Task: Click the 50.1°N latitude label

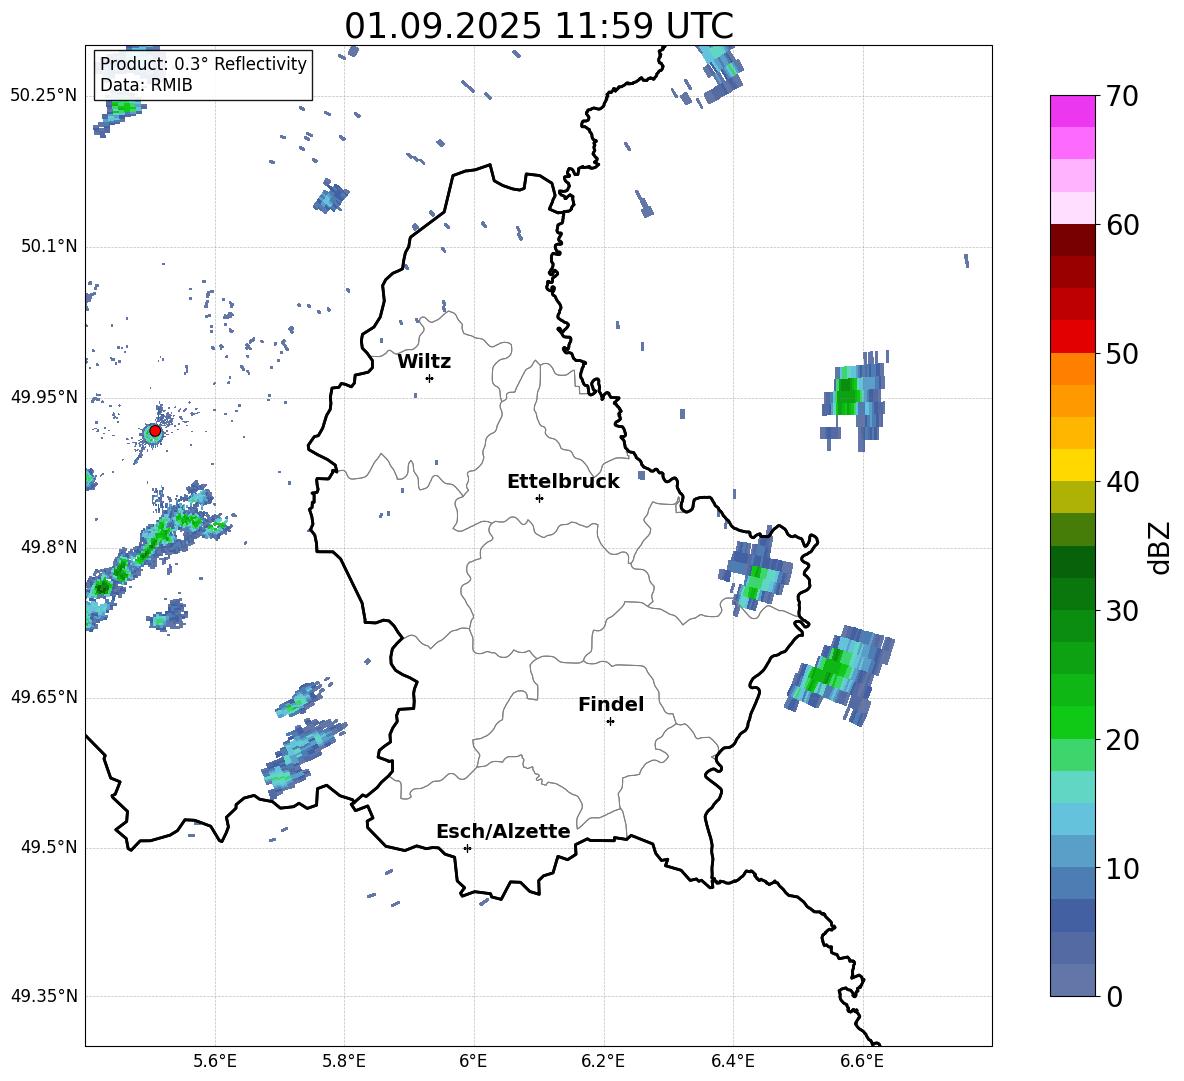Action: point(49,247)
